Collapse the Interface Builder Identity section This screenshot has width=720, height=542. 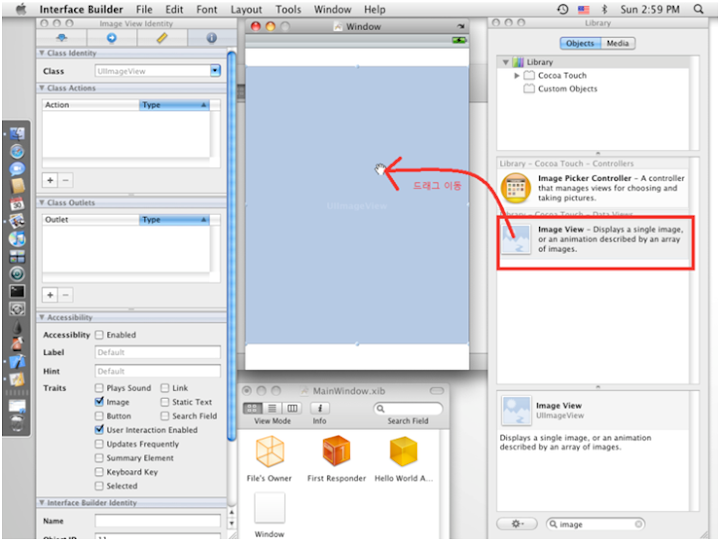click(x=42, y=503)
